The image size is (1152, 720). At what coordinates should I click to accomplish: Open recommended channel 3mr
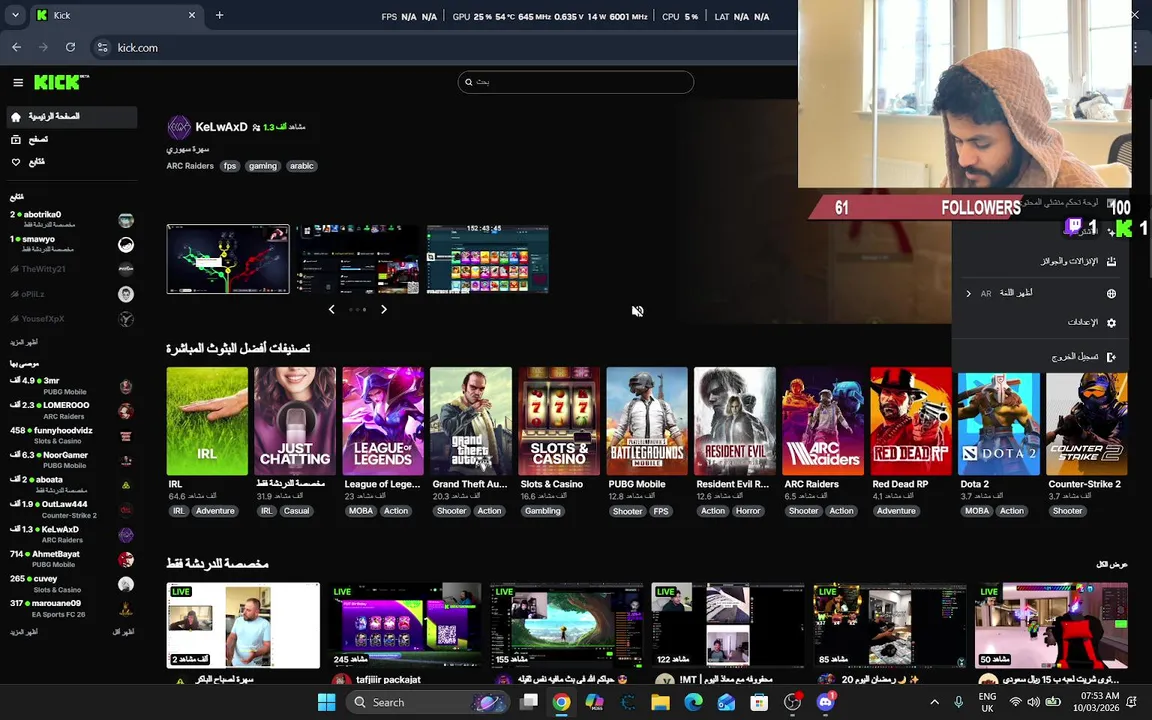[x=72, y=386]
